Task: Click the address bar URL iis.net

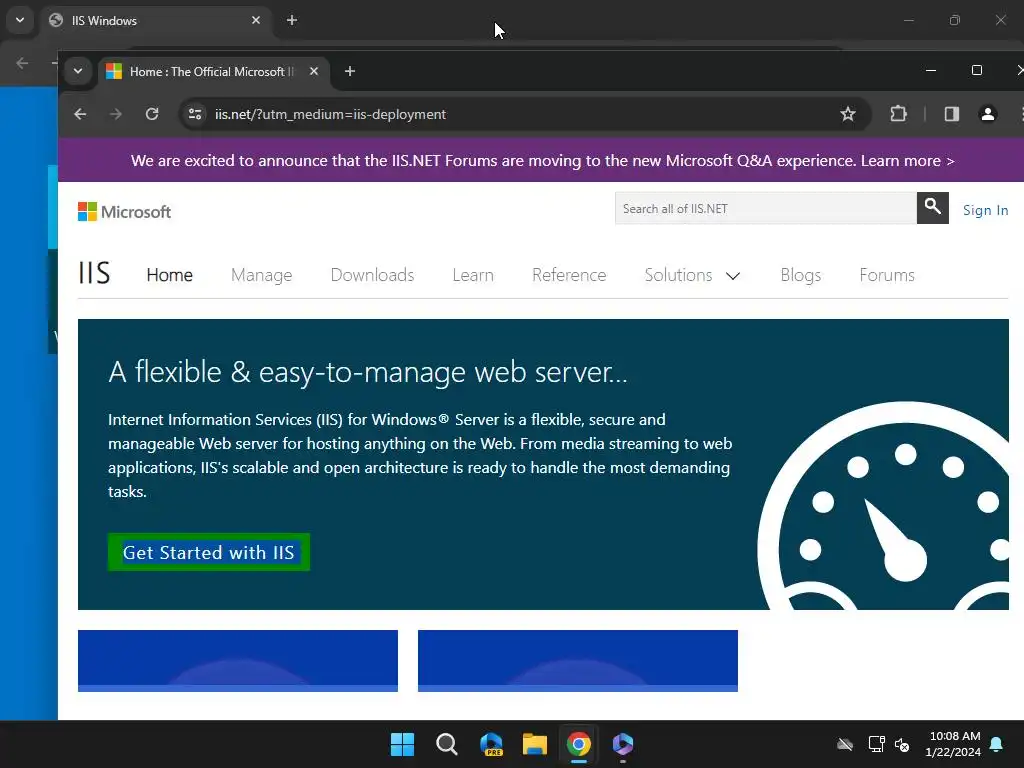Action: [330, 114]
